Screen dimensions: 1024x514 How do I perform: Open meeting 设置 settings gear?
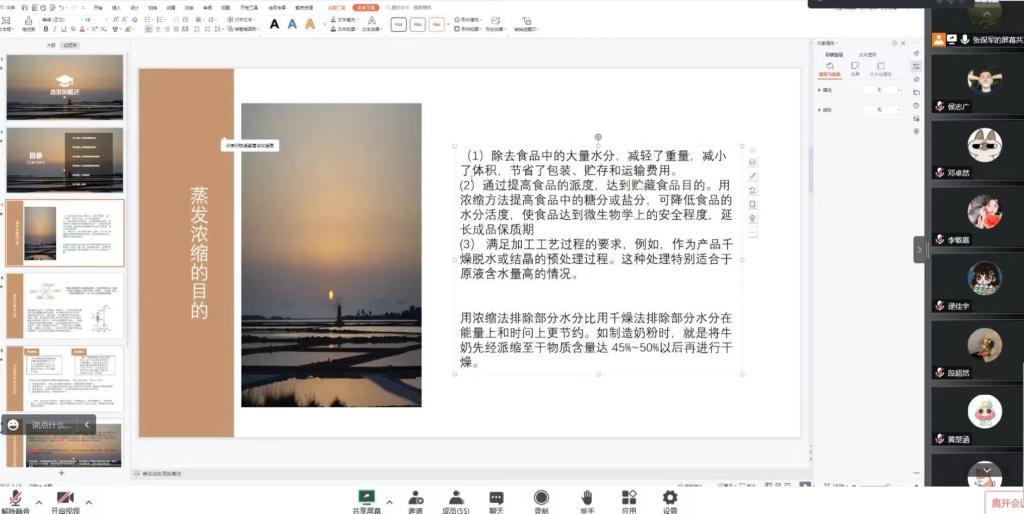pos(670,498)
